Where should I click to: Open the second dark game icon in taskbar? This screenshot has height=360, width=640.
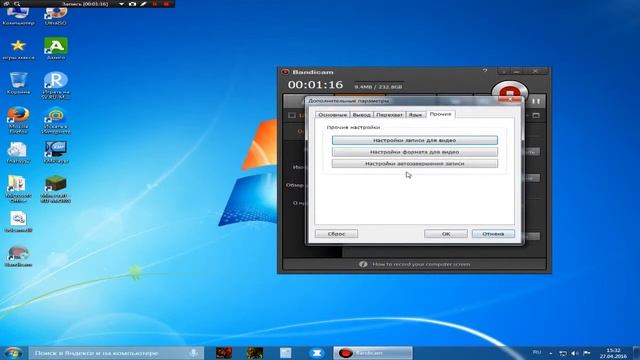(255, 353)
